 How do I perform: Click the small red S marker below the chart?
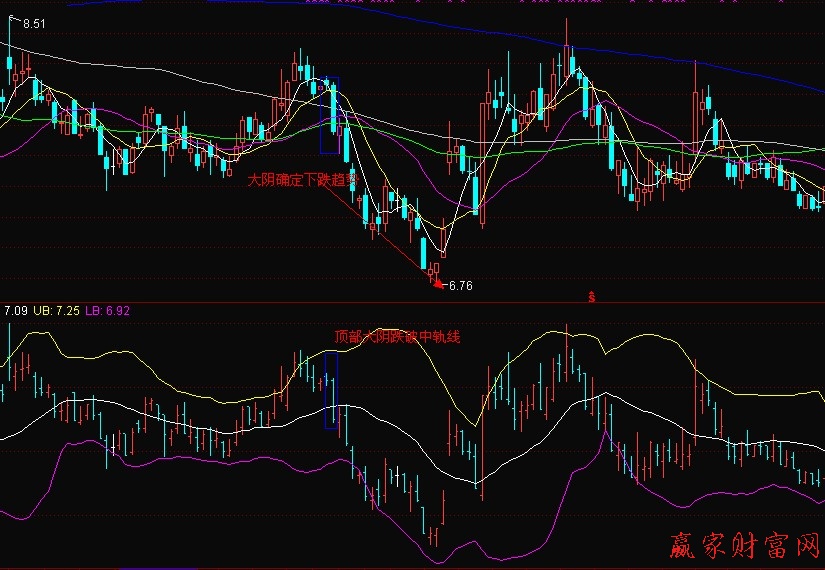[592, 296]
